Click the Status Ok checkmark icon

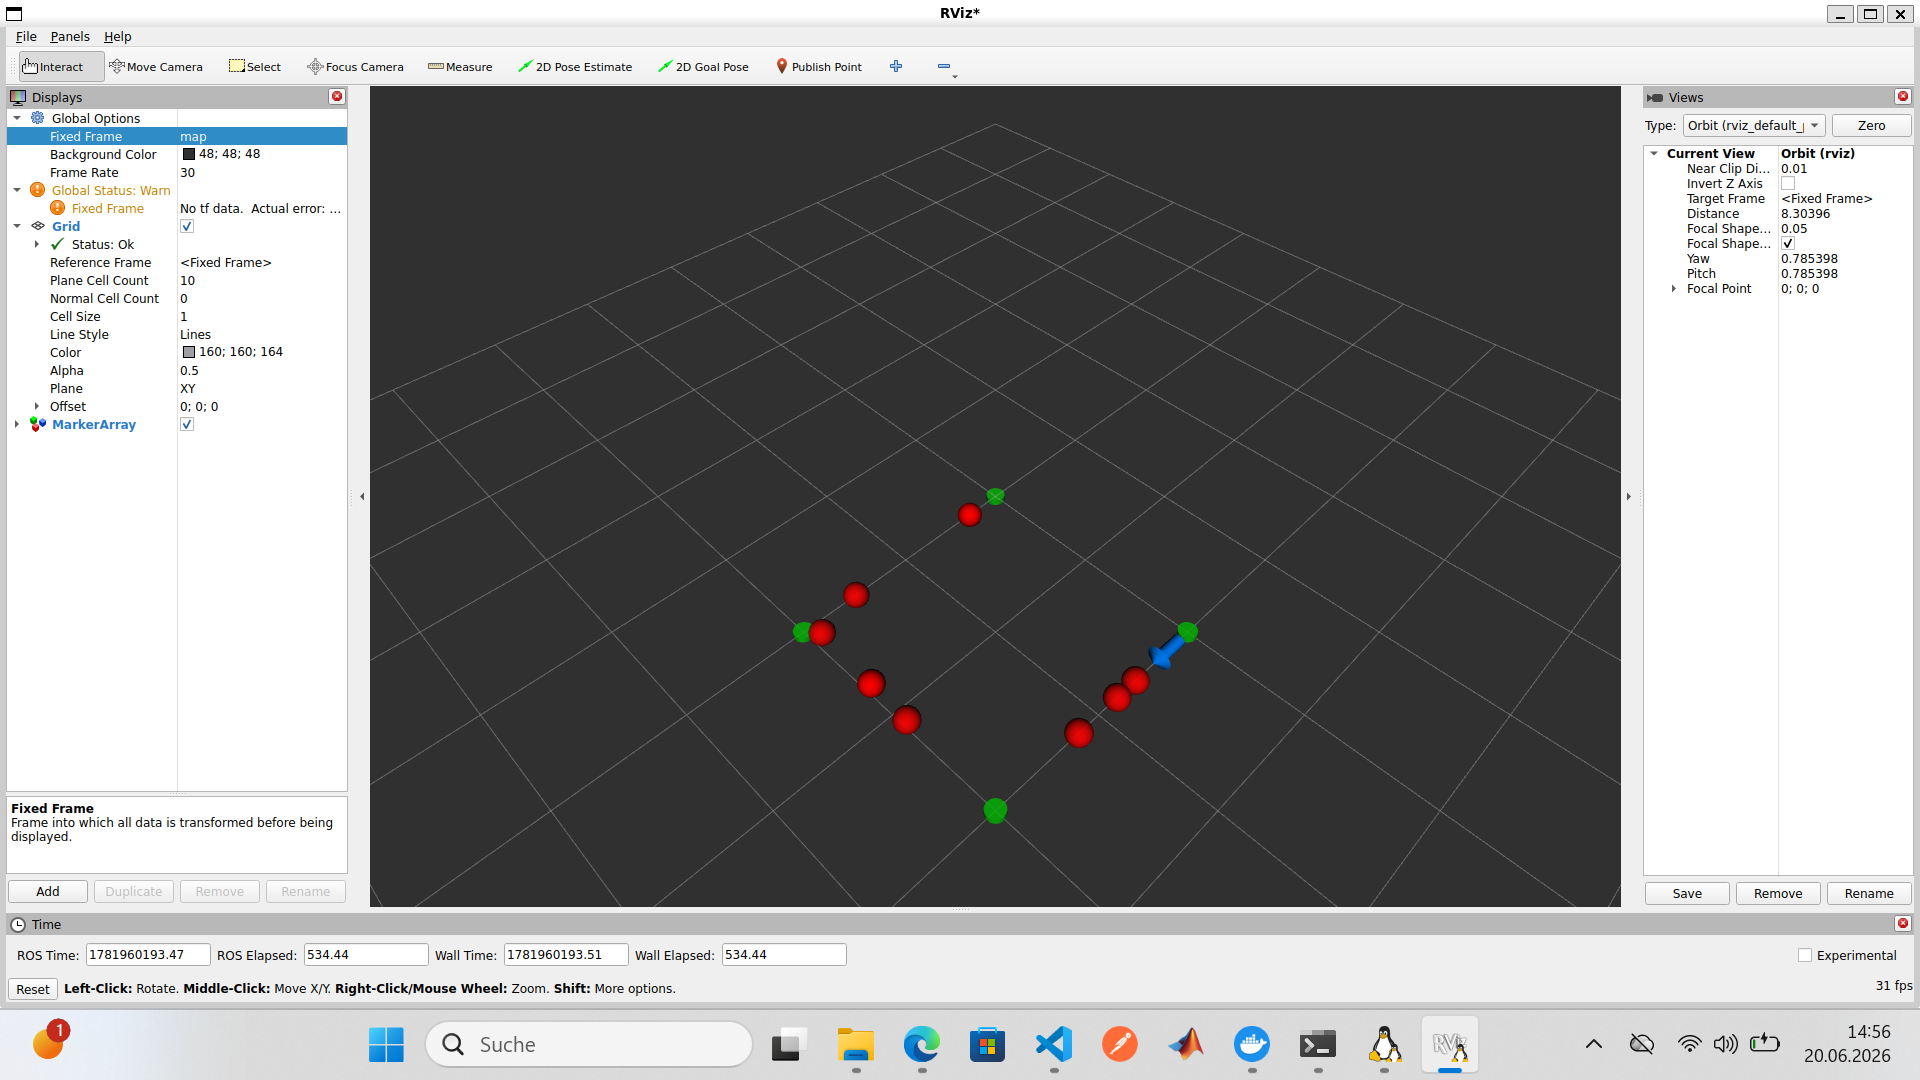pos(58,244)
